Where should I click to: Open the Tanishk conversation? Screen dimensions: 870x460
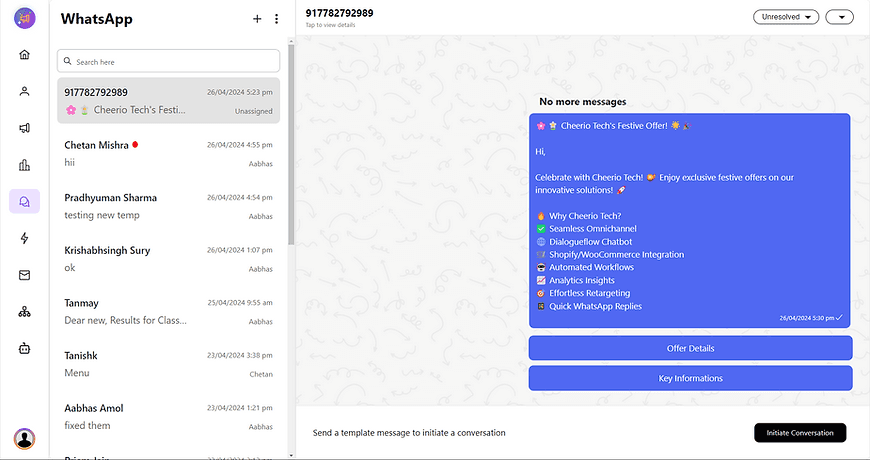(x=168, y=364)
